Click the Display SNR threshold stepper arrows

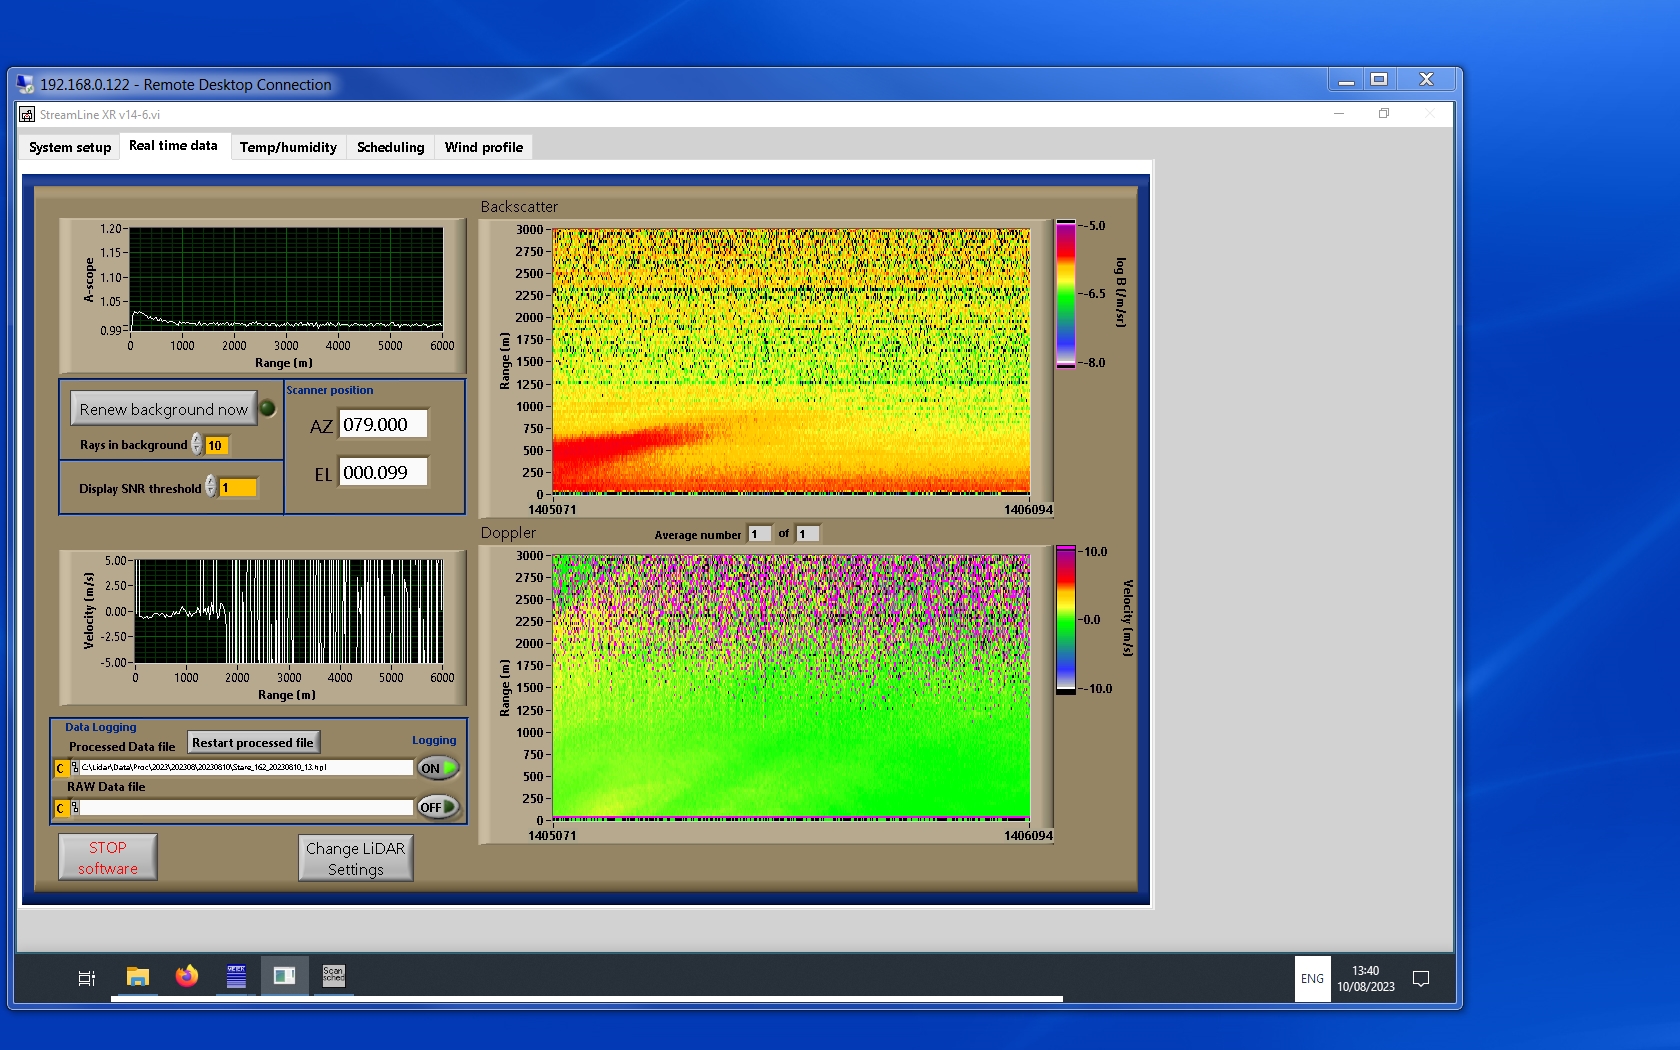(211, 487)
